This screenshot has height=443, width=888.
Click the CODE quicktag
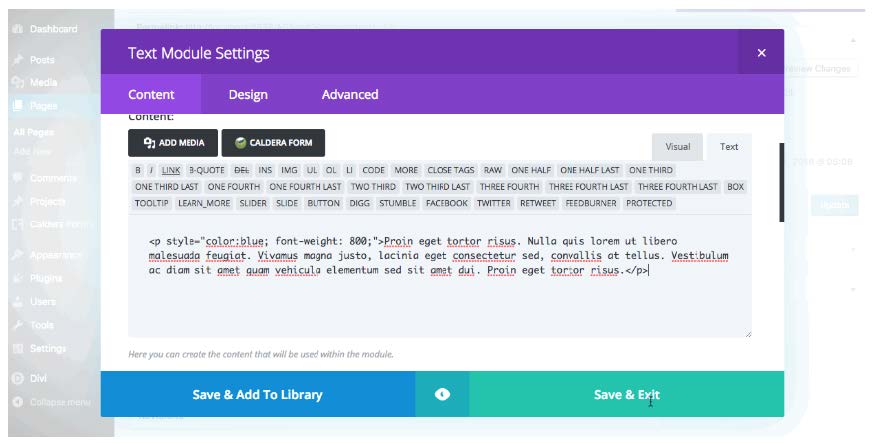pyautogui.click(x=373, y=170)
